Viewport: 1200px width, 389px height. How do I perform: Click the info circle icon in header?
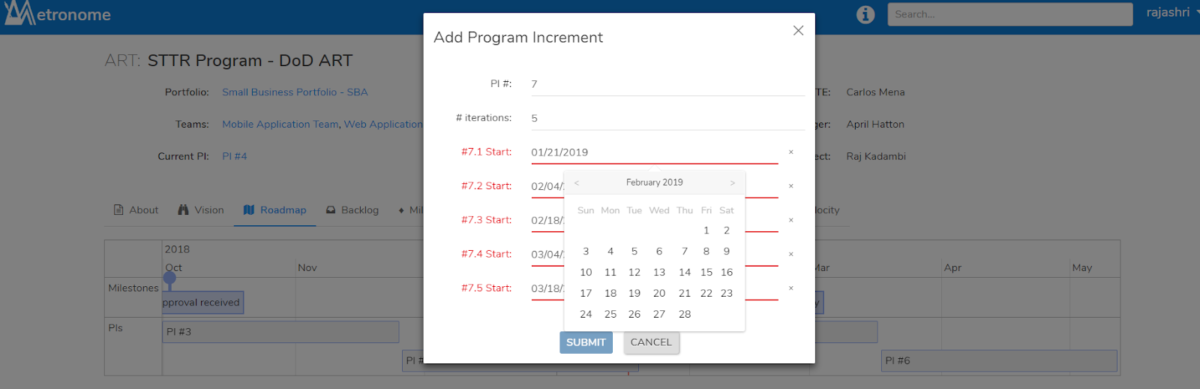(866, 15)
